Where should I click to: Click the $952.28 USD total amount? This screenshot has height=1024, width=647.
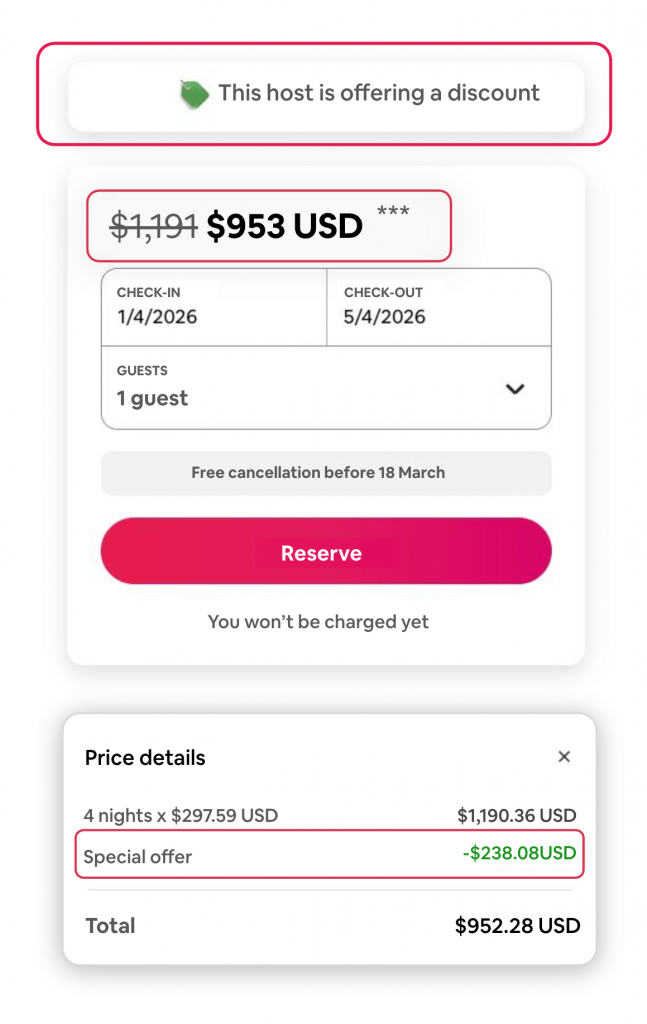tap(517, 926)
